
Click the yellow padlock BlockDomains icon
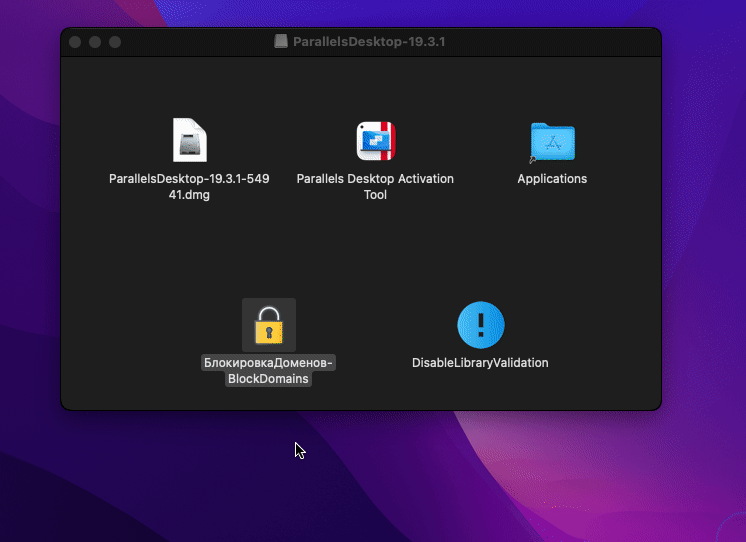(268, 325)
